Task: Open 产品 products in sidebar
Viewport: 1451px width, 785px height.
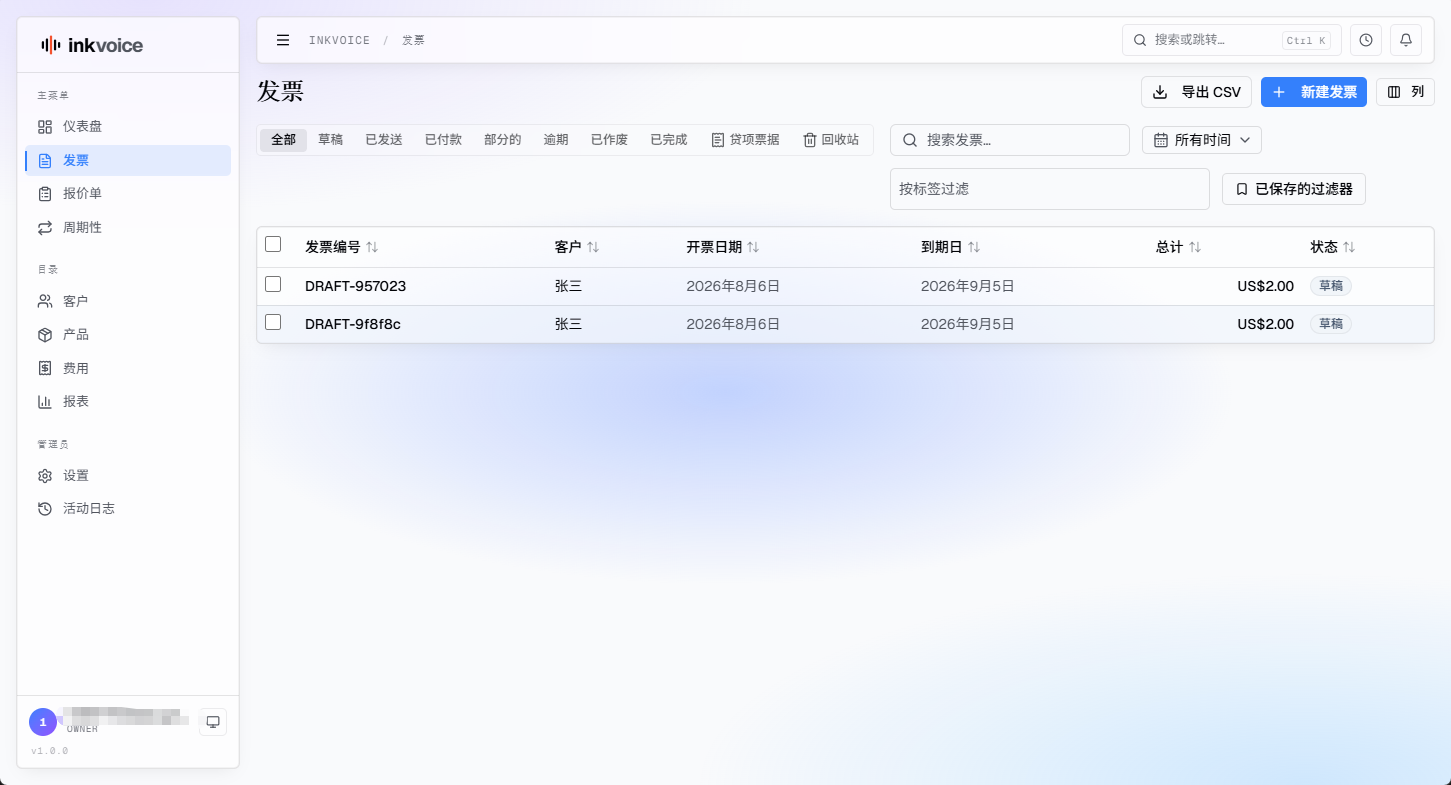Action: [x=128, y=334]
